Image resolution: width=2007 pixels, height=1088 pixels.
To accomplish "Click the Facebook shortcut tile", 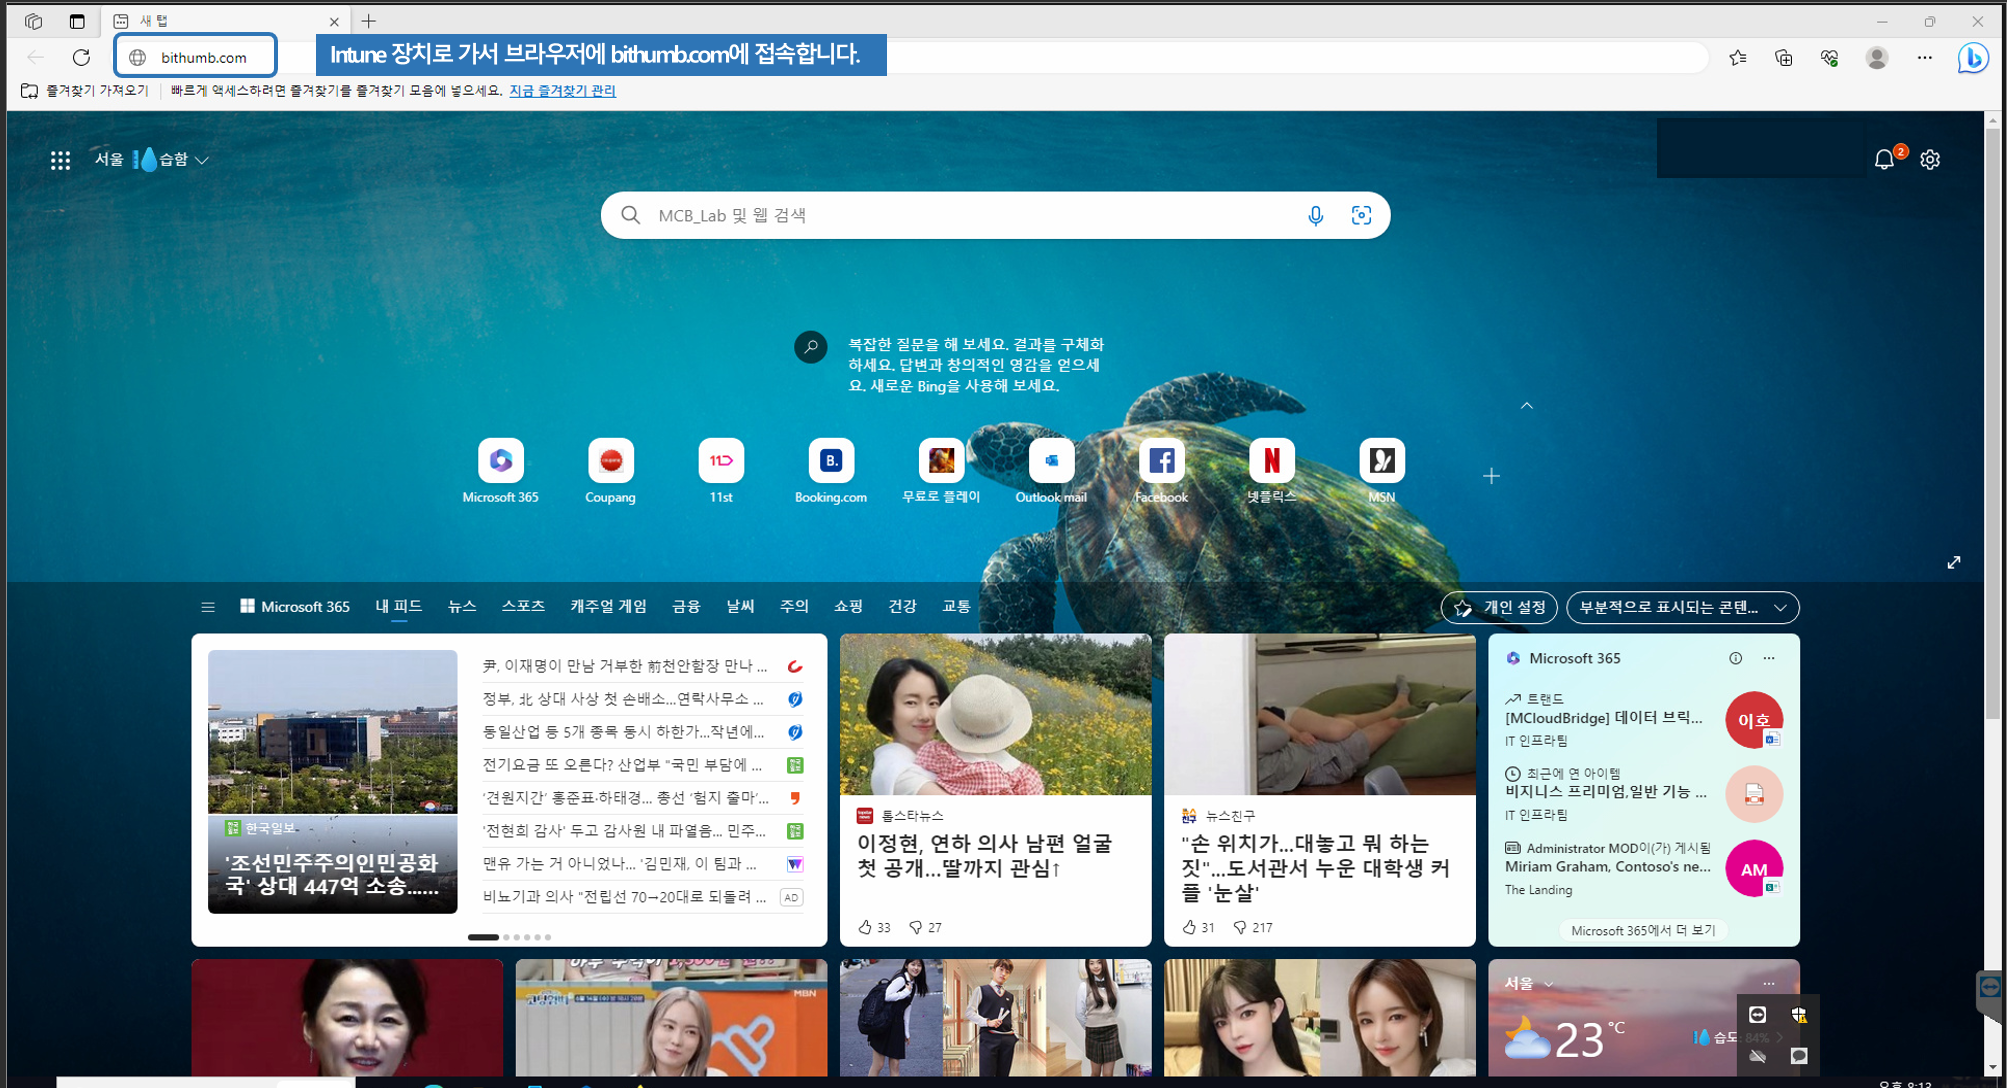I will [1161, 461].
